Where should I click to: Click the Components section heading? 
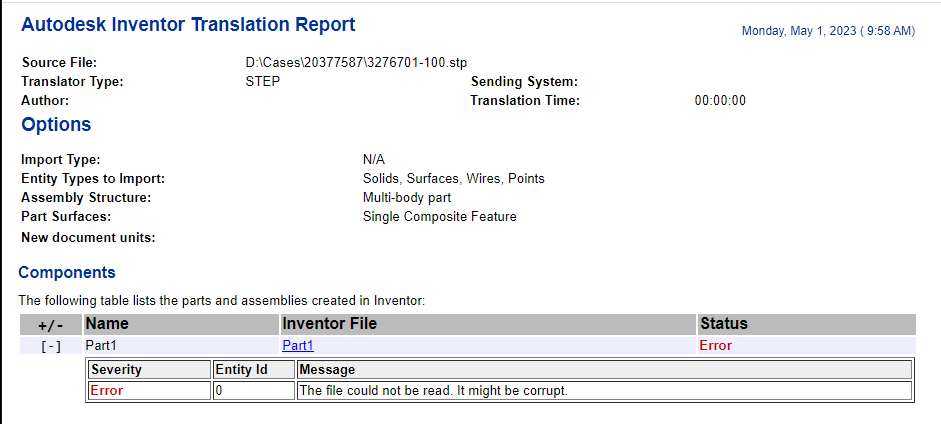pos(67,272)
